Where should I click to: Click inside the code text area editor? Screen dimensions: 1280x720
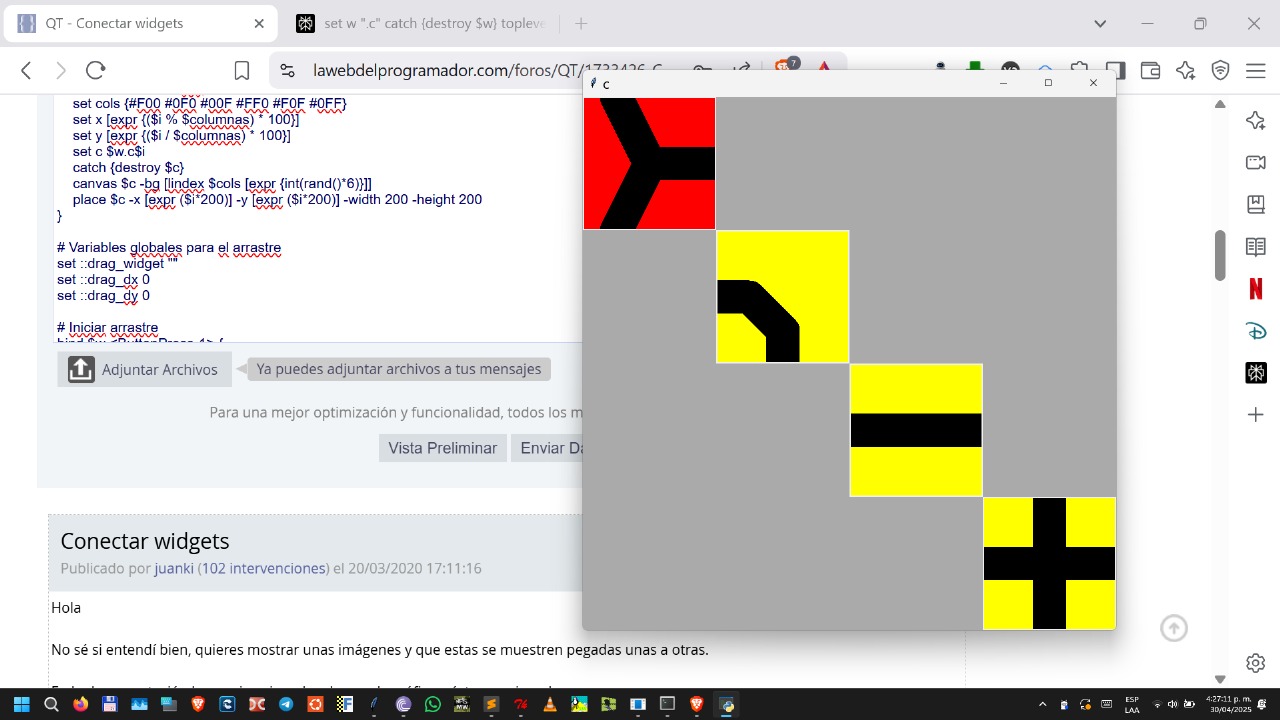coord(318,220)
